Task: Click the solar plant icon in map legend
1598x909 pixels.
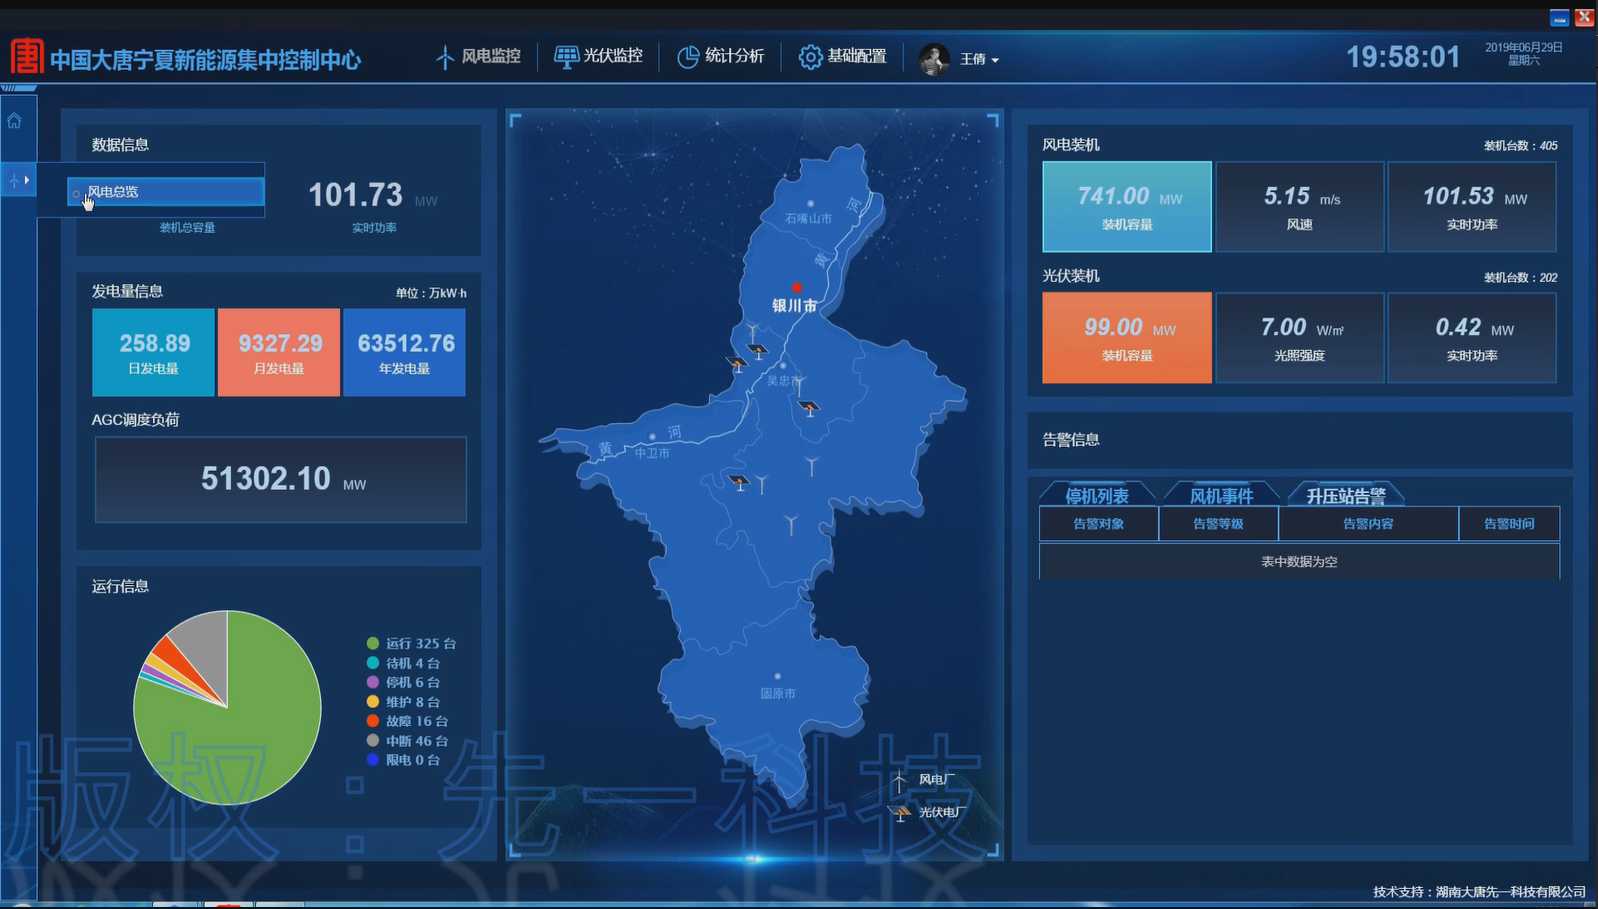Action: point(900,813)
